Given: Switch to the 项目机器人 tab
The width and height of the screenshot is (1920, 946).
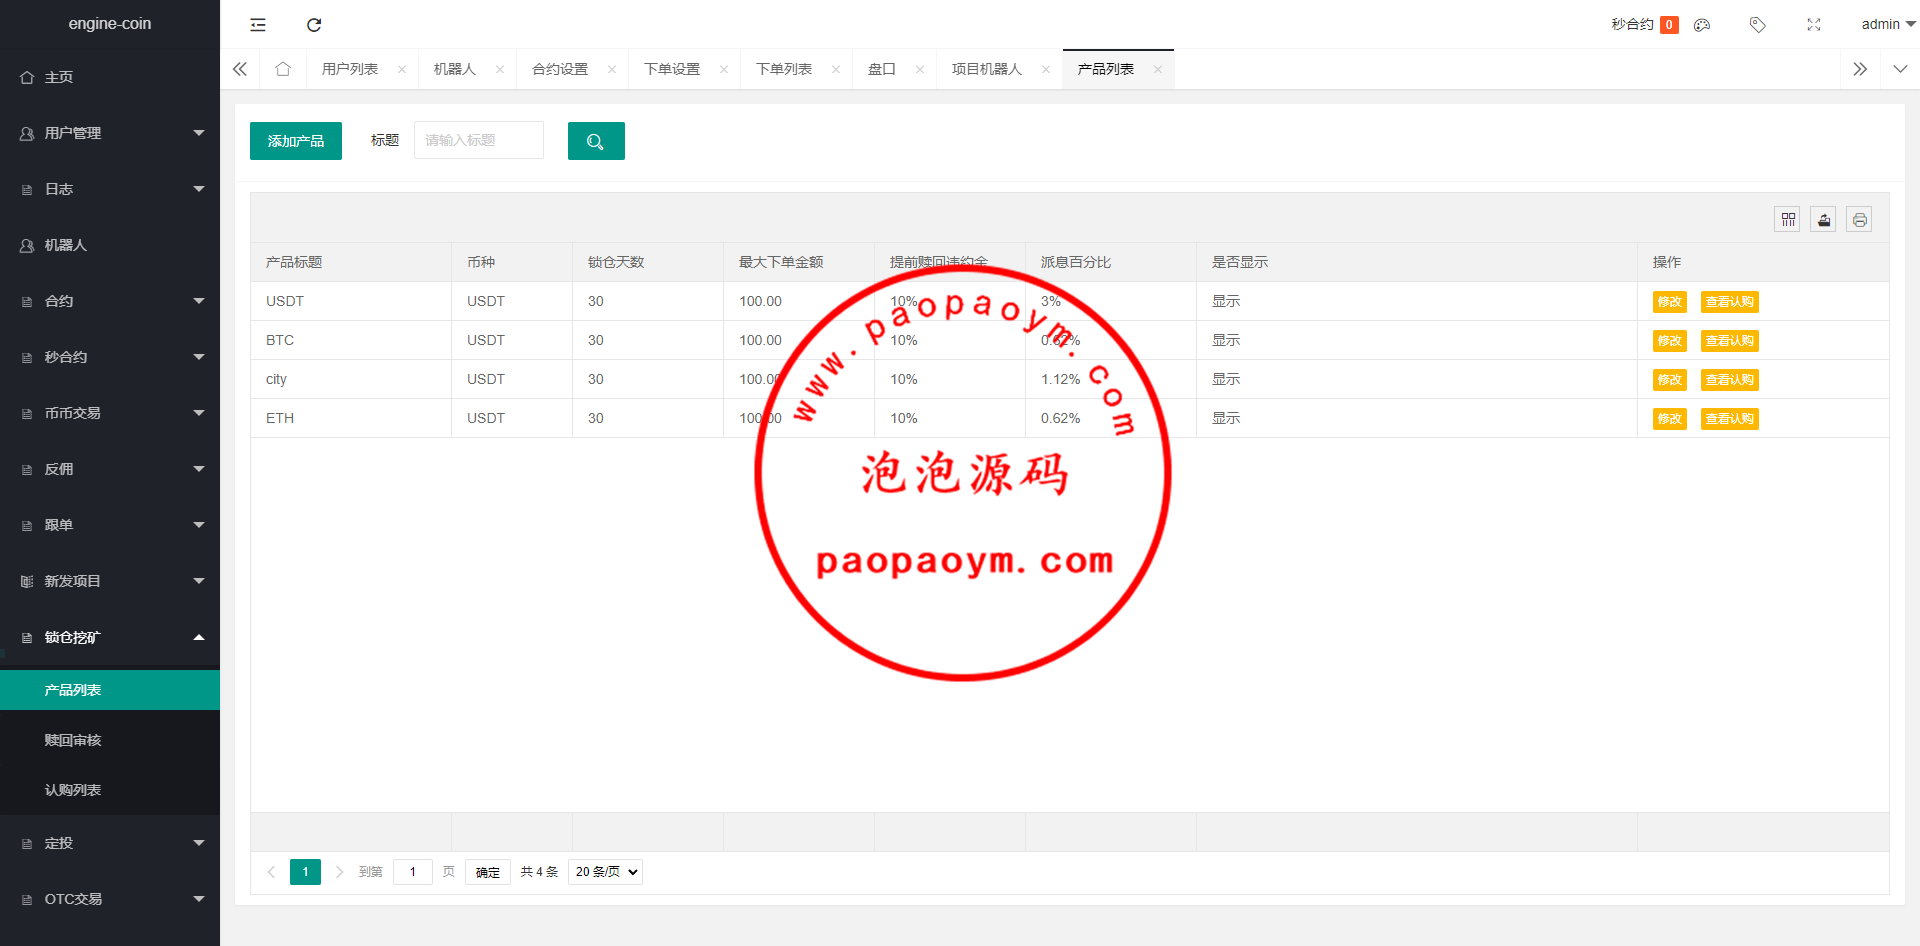Looking at the screenshot, I should pos(987,69).
